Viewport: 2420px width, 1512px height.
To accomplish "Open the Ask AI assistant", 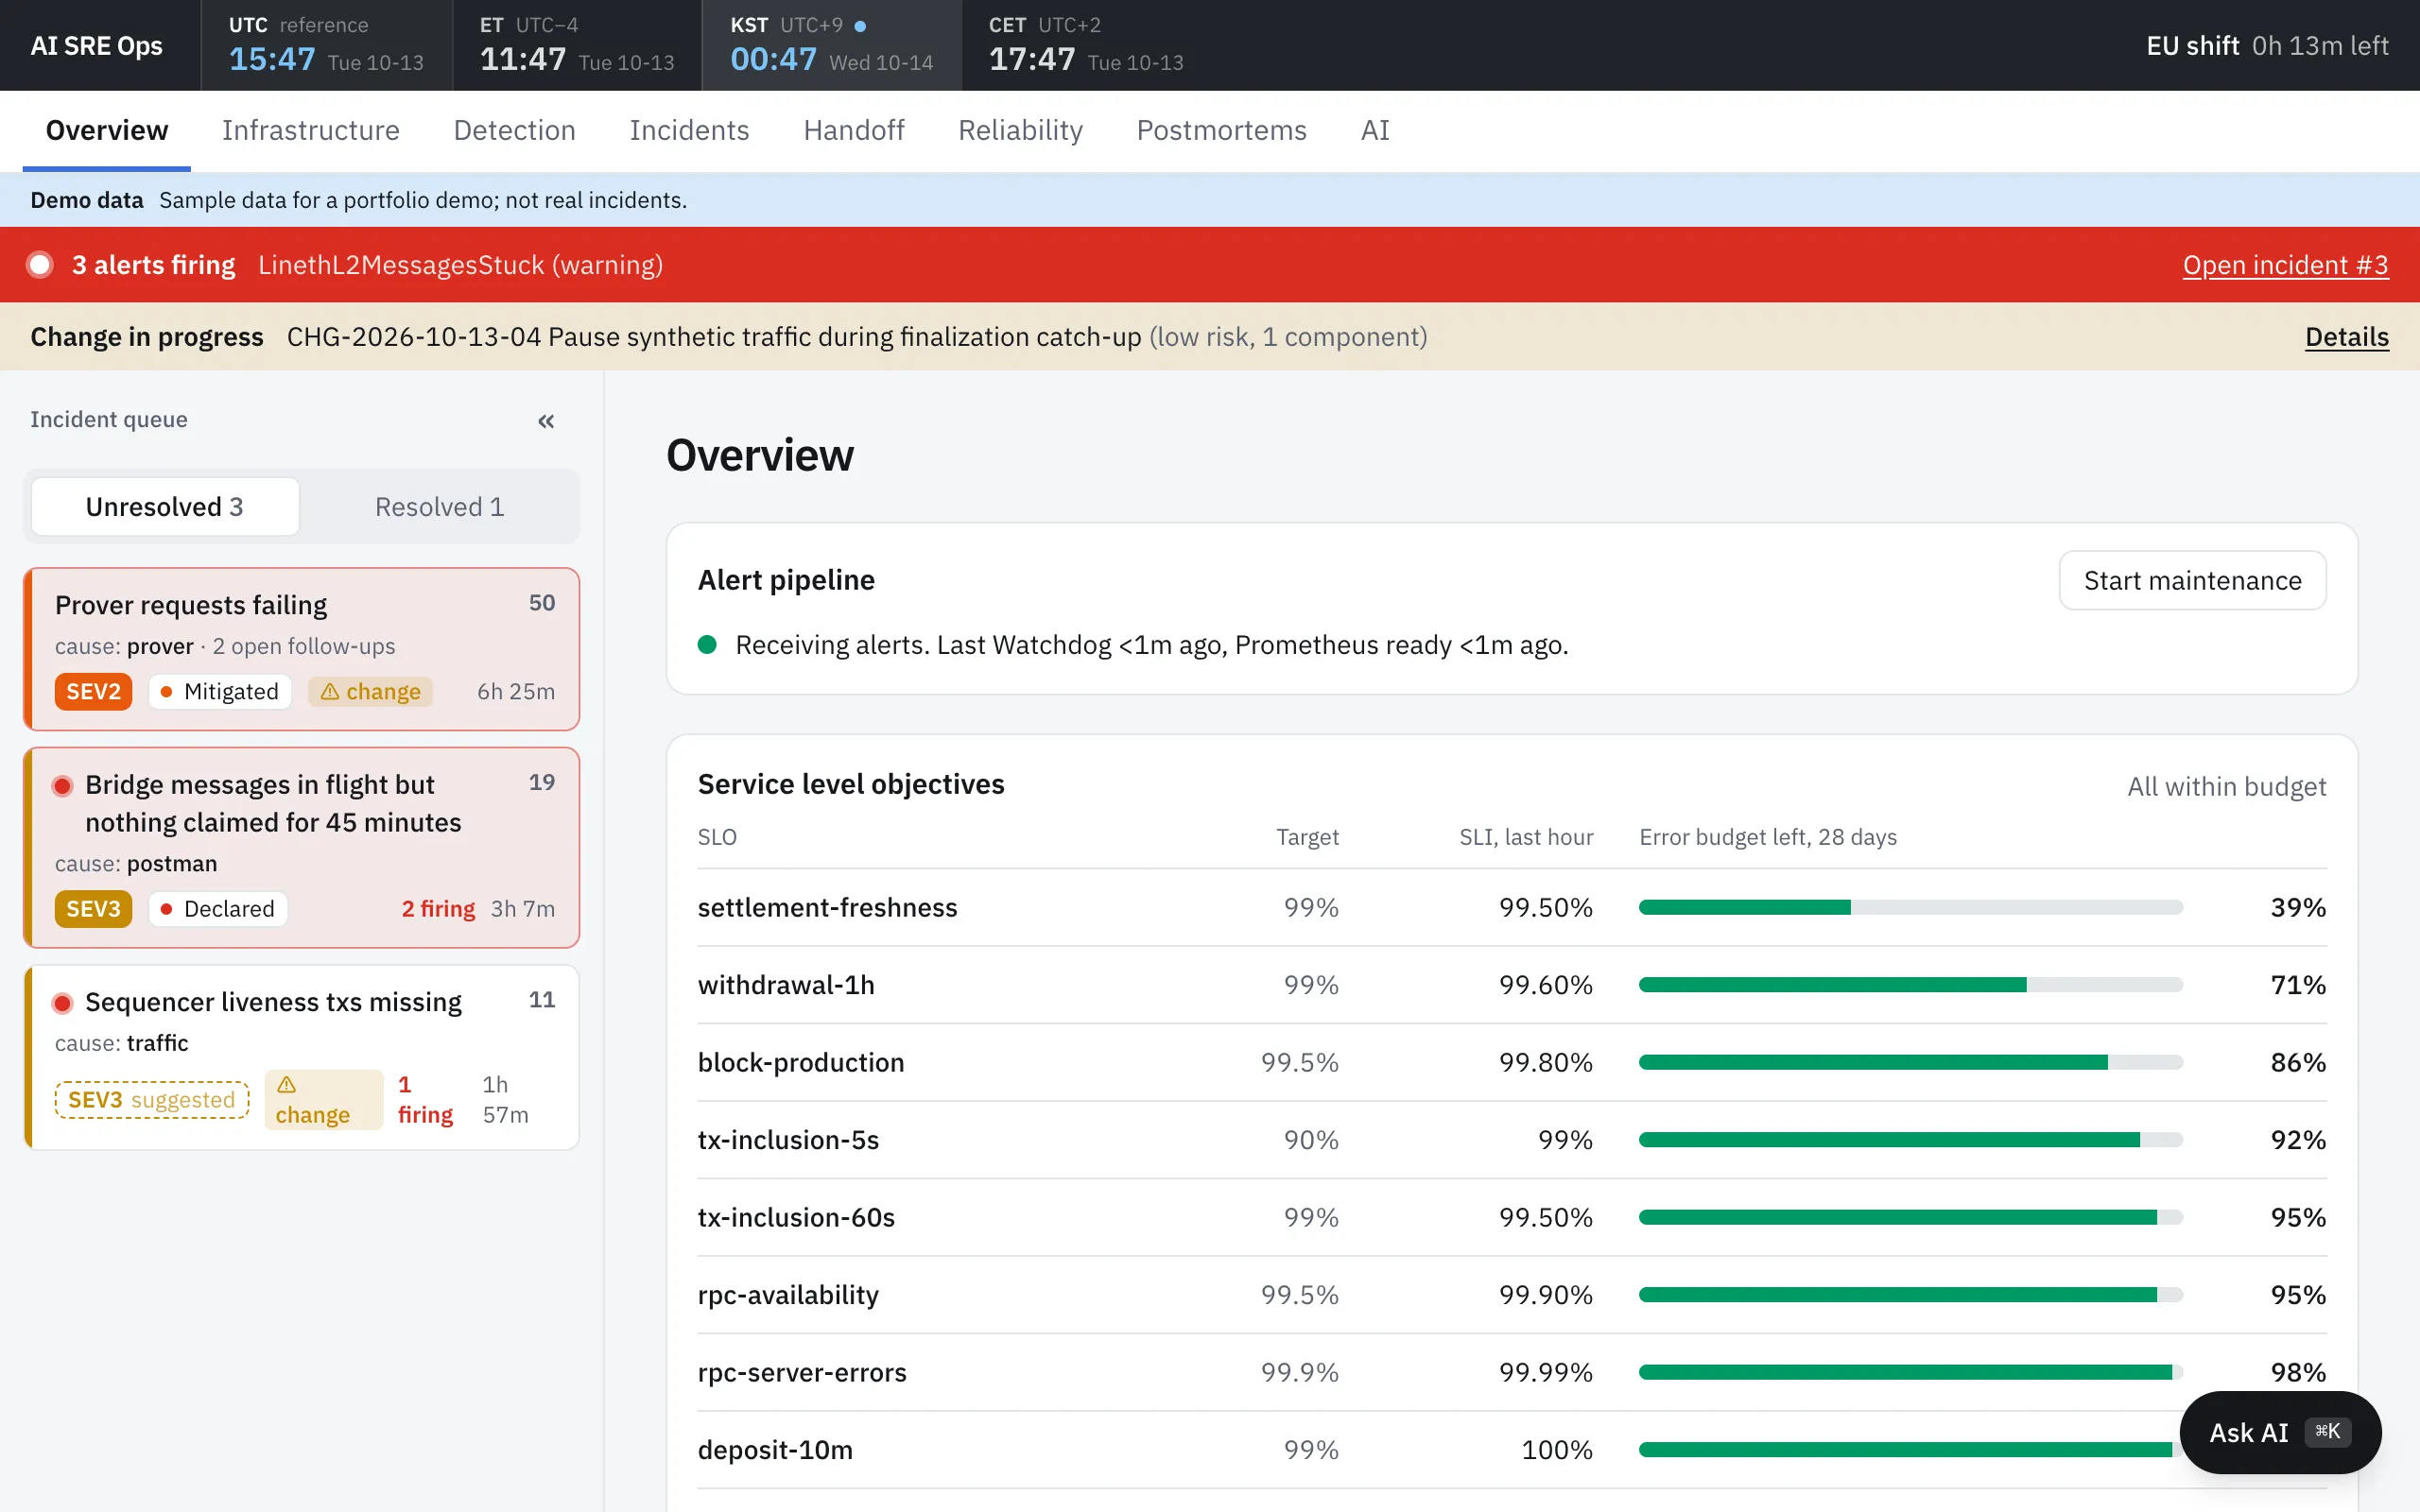I will pyautogui.click(x=2280, y=1432).
